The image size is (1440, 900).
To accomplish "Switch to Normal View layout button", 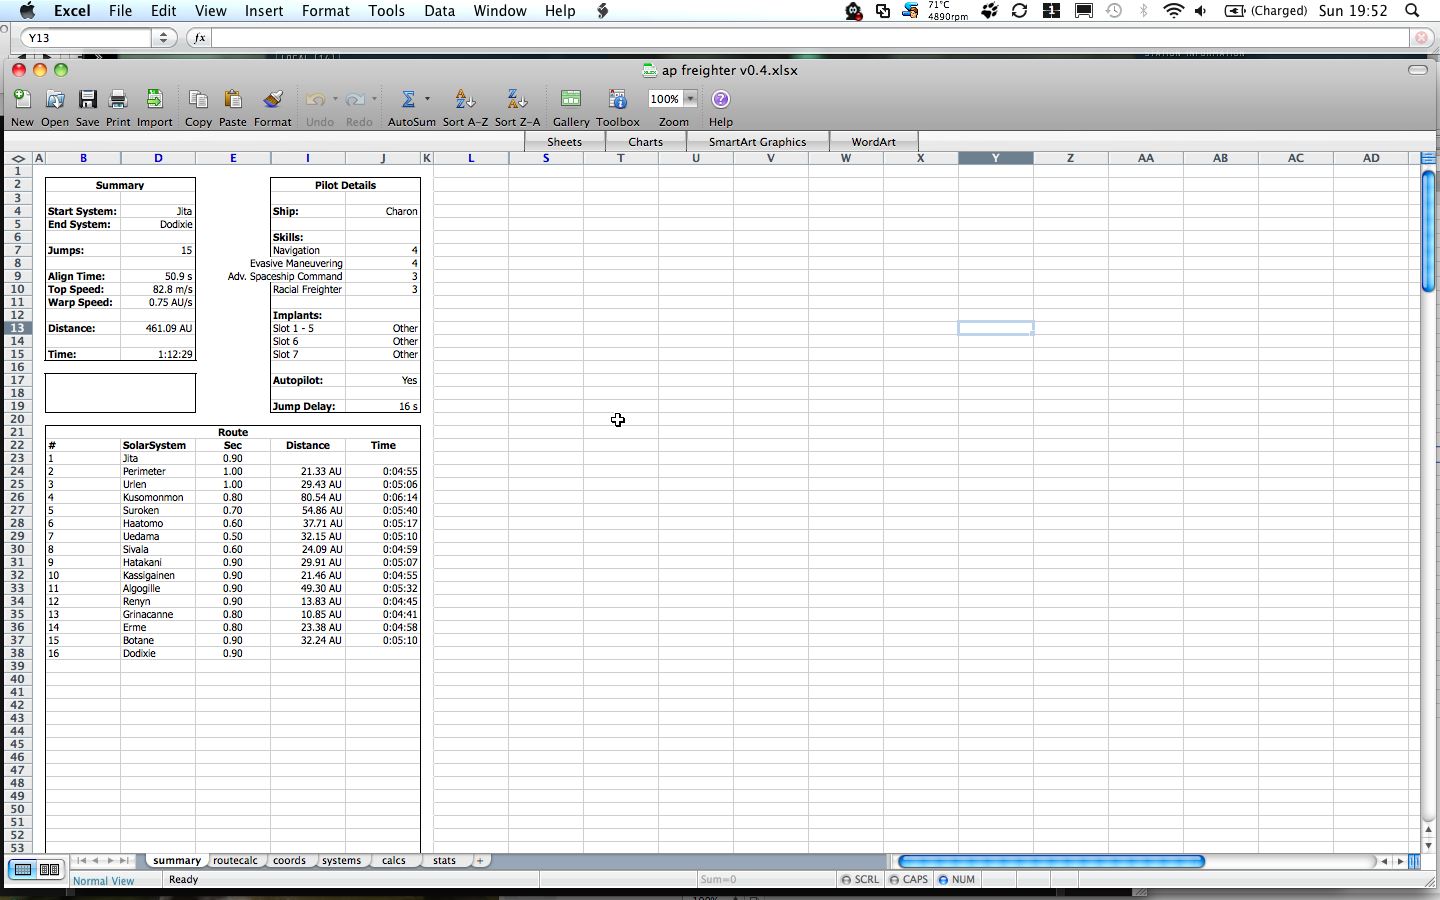I will (22, 870).
